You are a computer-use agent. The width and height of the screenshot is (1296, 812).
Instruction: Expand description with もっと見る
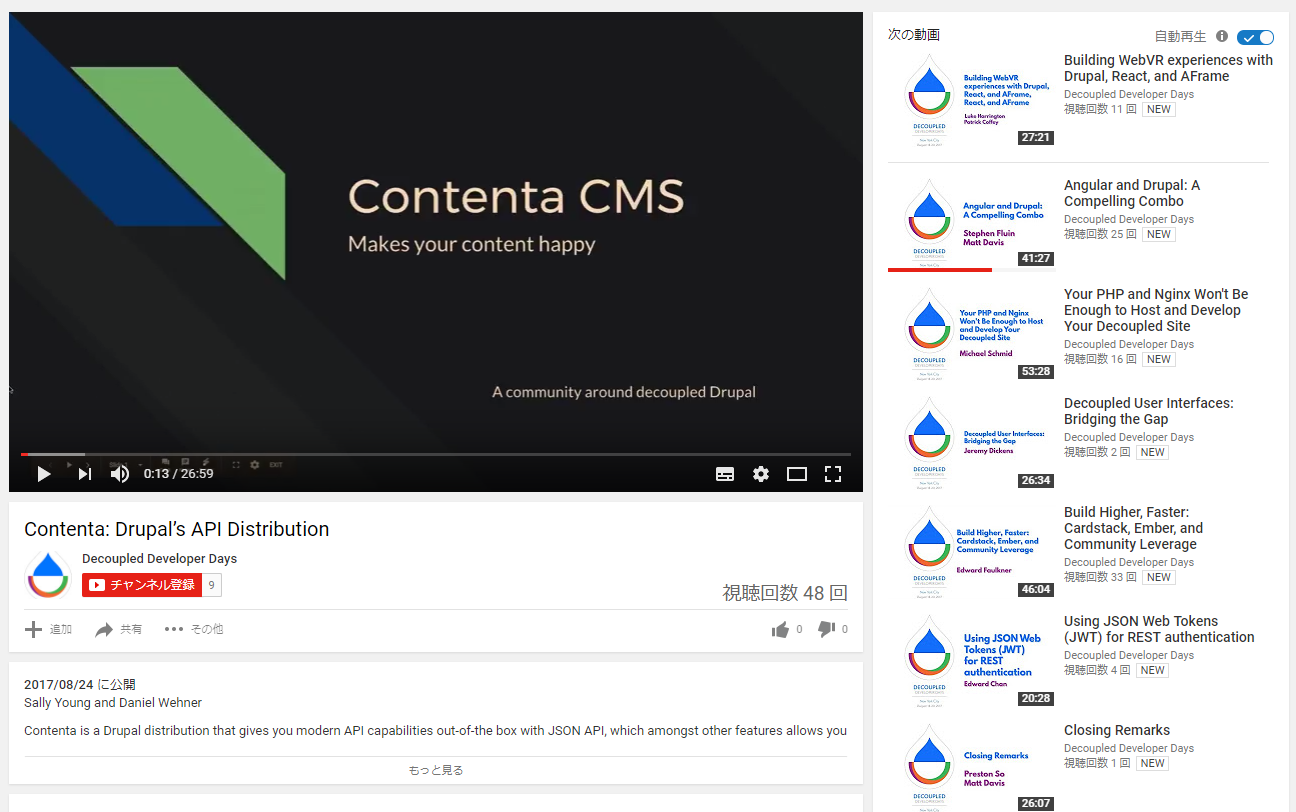[436, 770]
